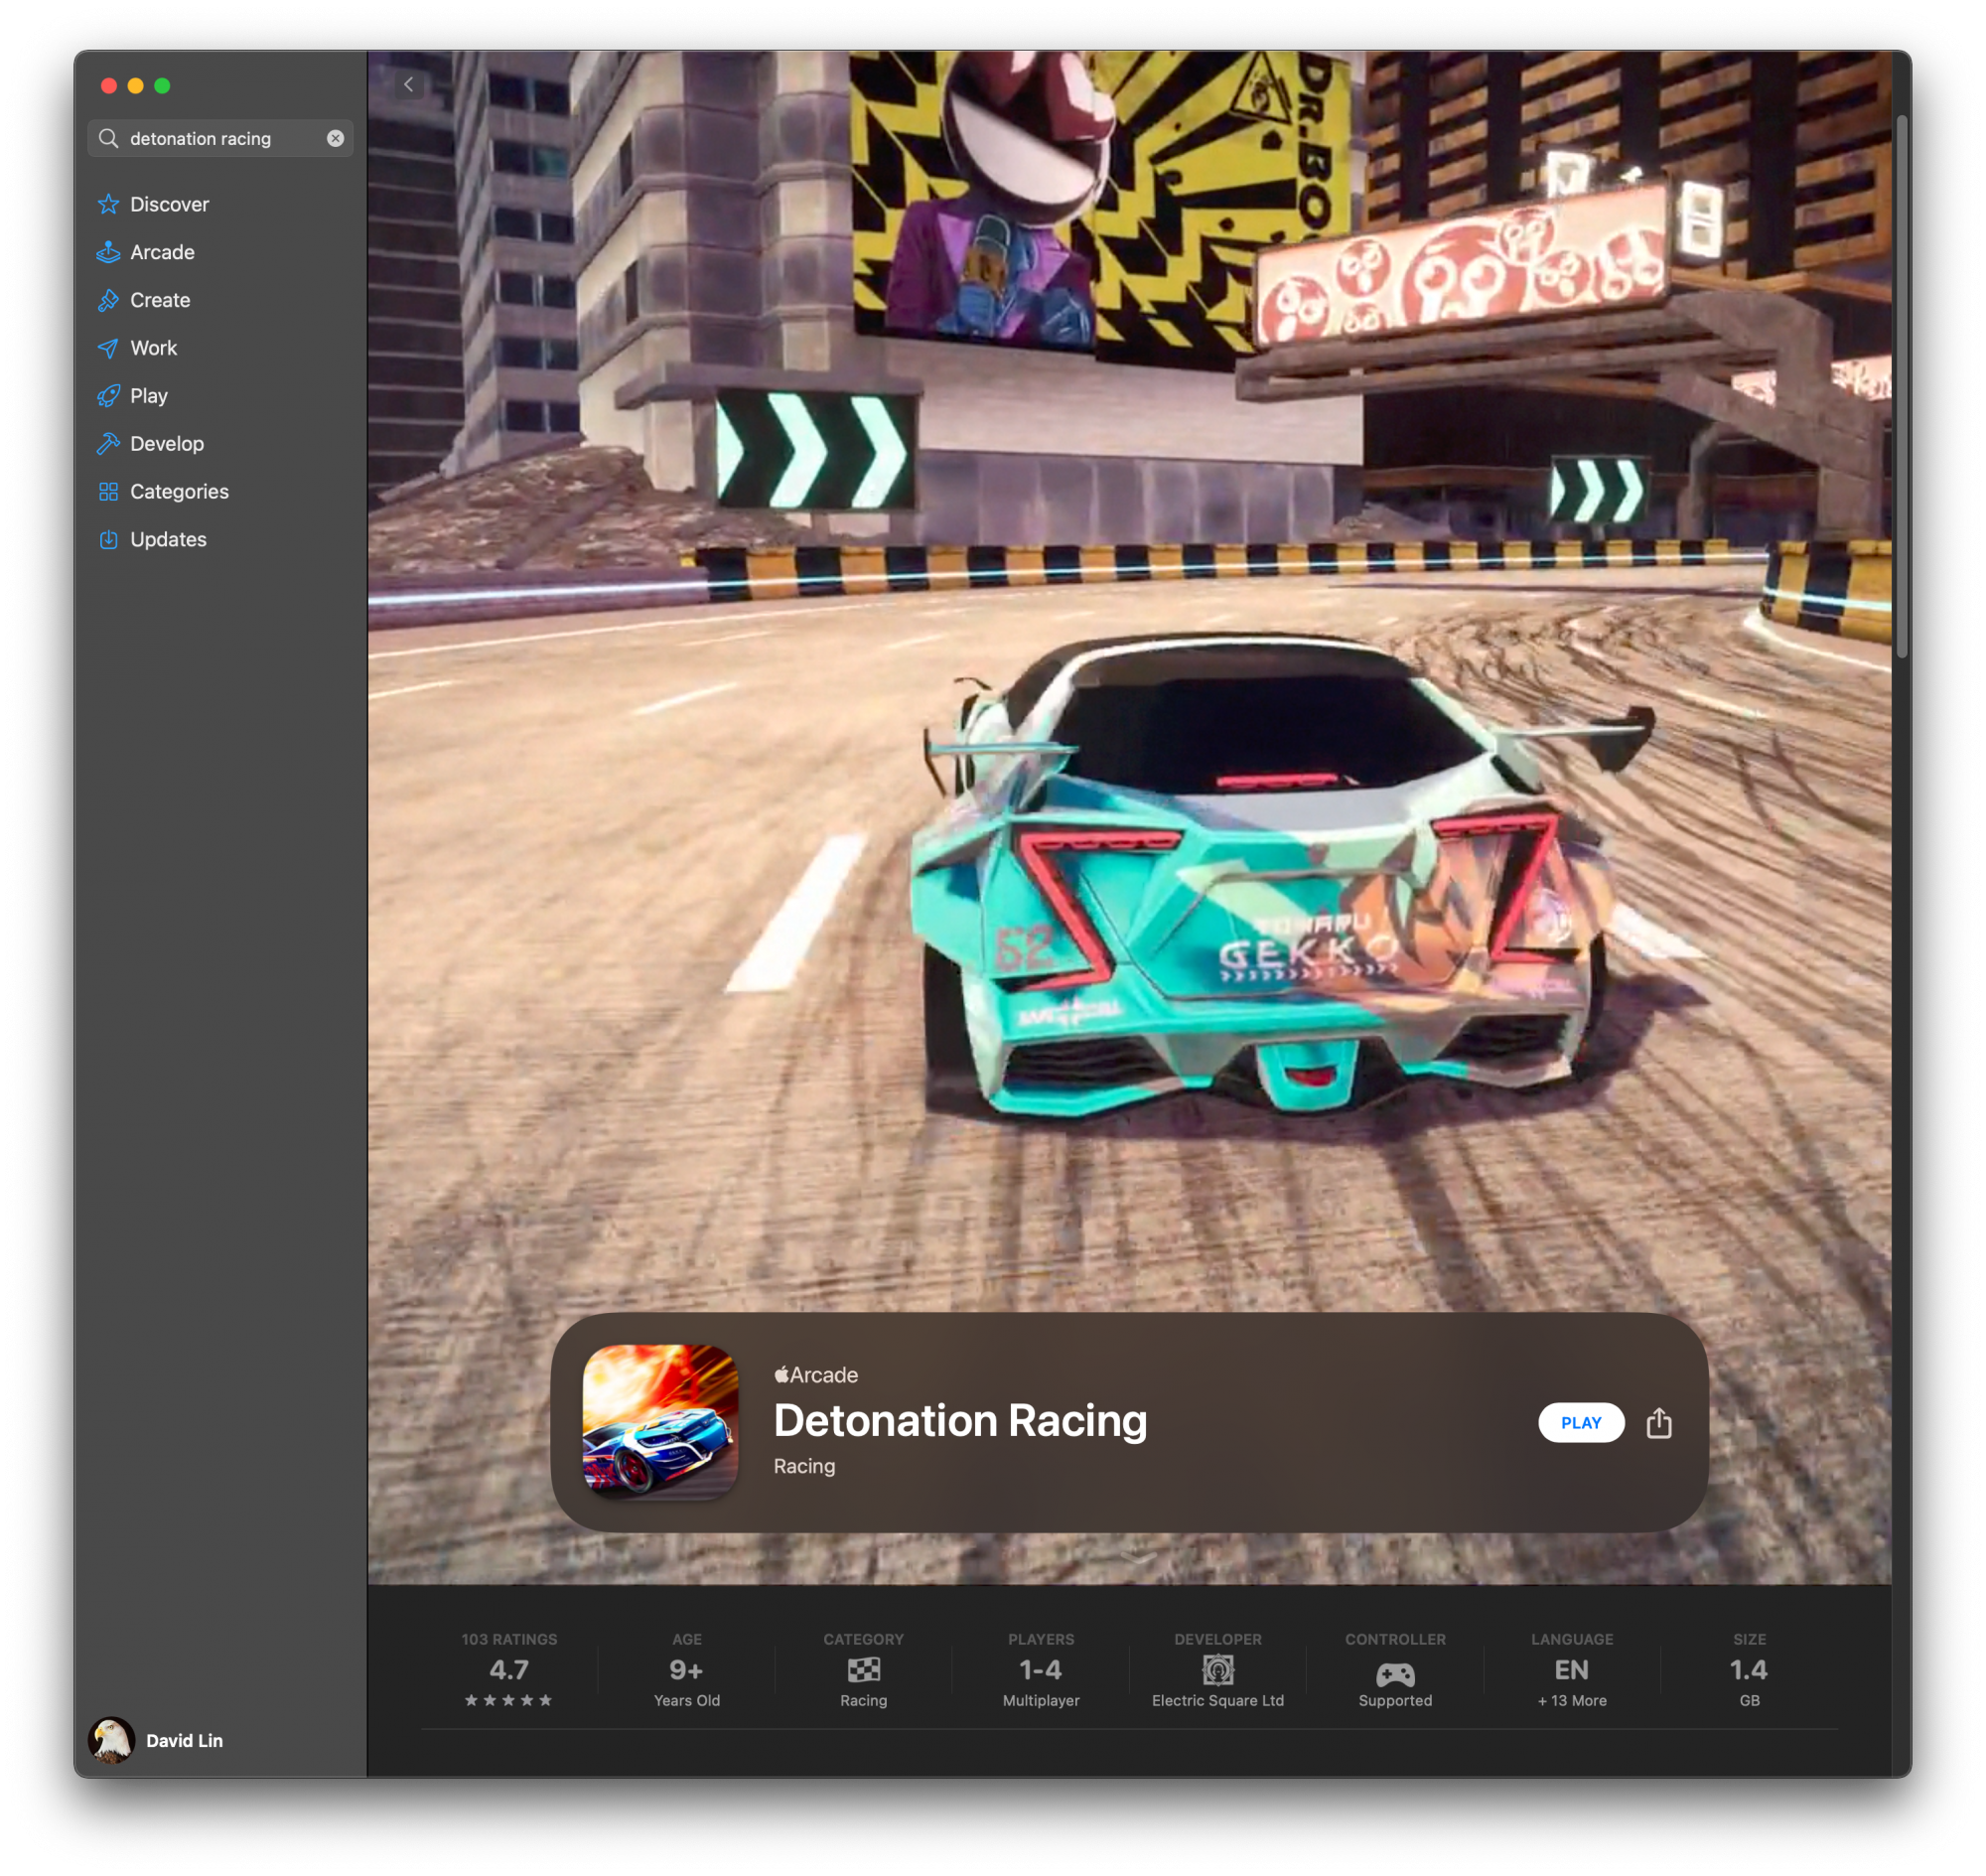Click the Create paintbrush icon
Image resolution: width=1986 pixels, height=1876 pixels.
click(x=108, y=300)
